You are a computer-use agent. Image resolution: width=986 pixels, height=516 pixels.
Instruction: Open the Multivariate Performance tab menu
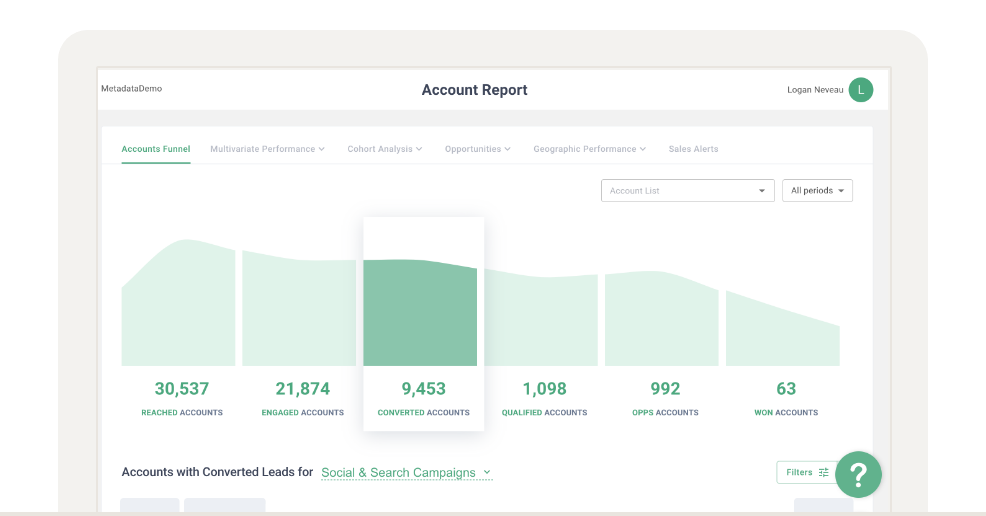(267, 149)
